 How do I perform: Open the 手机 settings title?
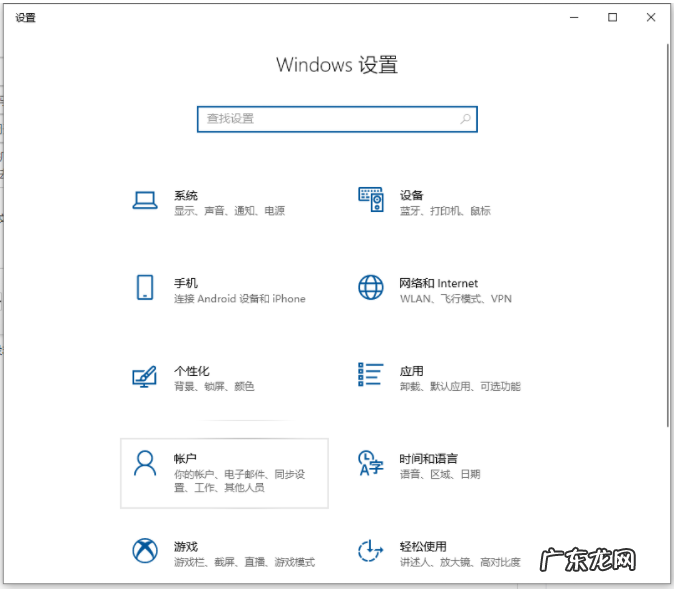click(186, 283)
